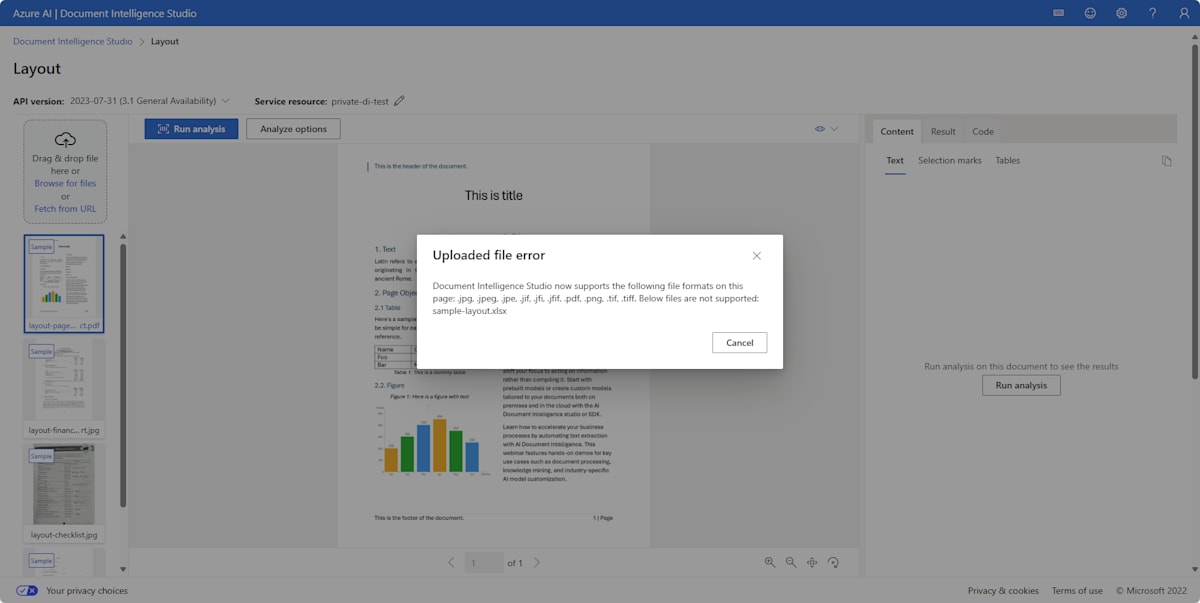This screenshot has height=603, width=1200.
Task: Click the thumbnail list scroll down arrow
Action: [x=123, y=569]
